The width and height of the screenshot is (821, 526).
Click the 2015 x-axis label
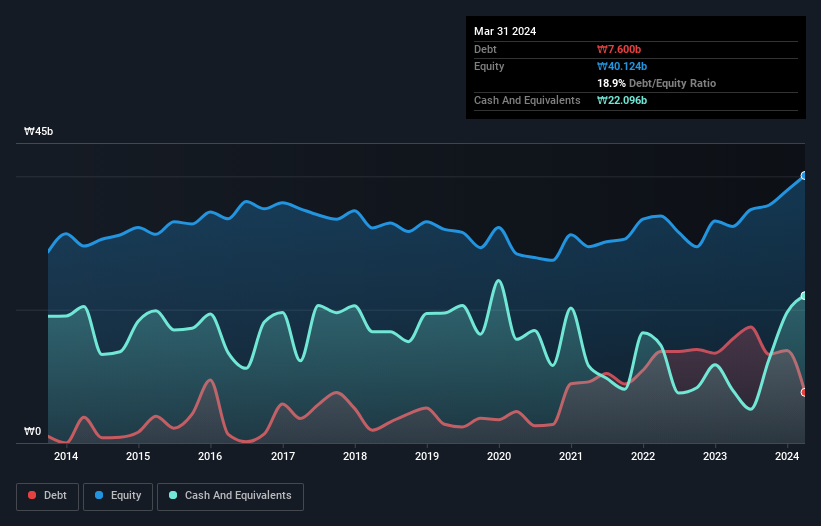(138, 456)
